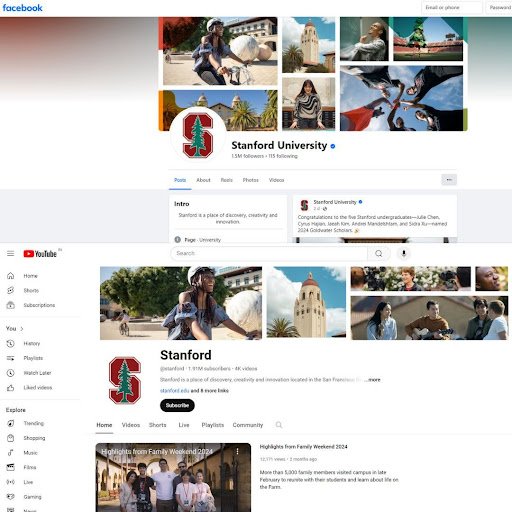Focus the YouTube Search box

[x=269, y=254]
